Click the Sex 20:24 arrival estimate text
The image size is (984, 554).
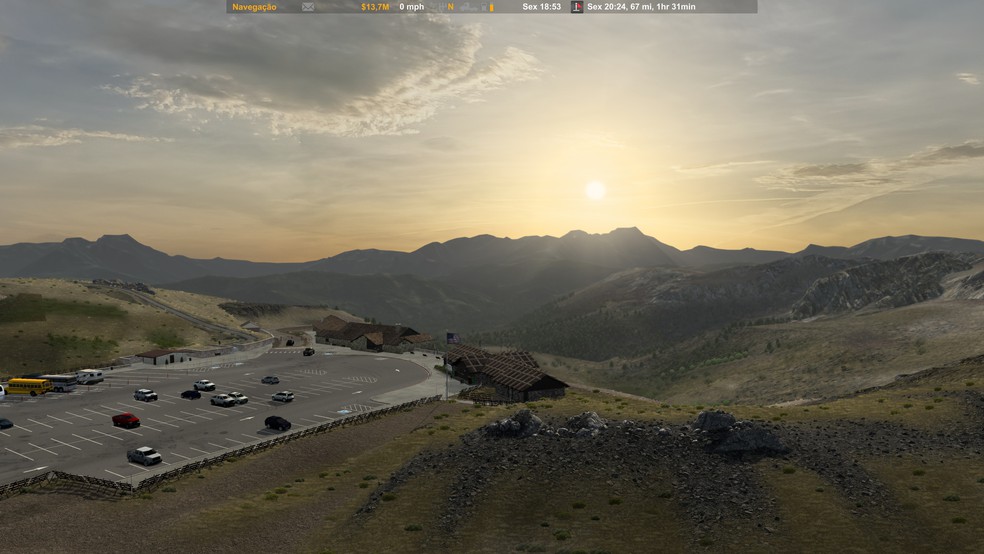(x=641, y=7)
